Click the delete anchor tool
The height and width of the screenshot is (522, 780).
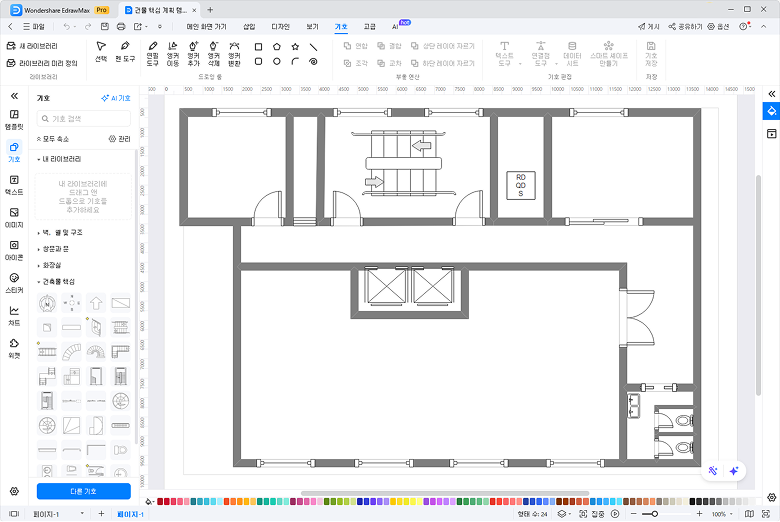(x=214, y=54)
